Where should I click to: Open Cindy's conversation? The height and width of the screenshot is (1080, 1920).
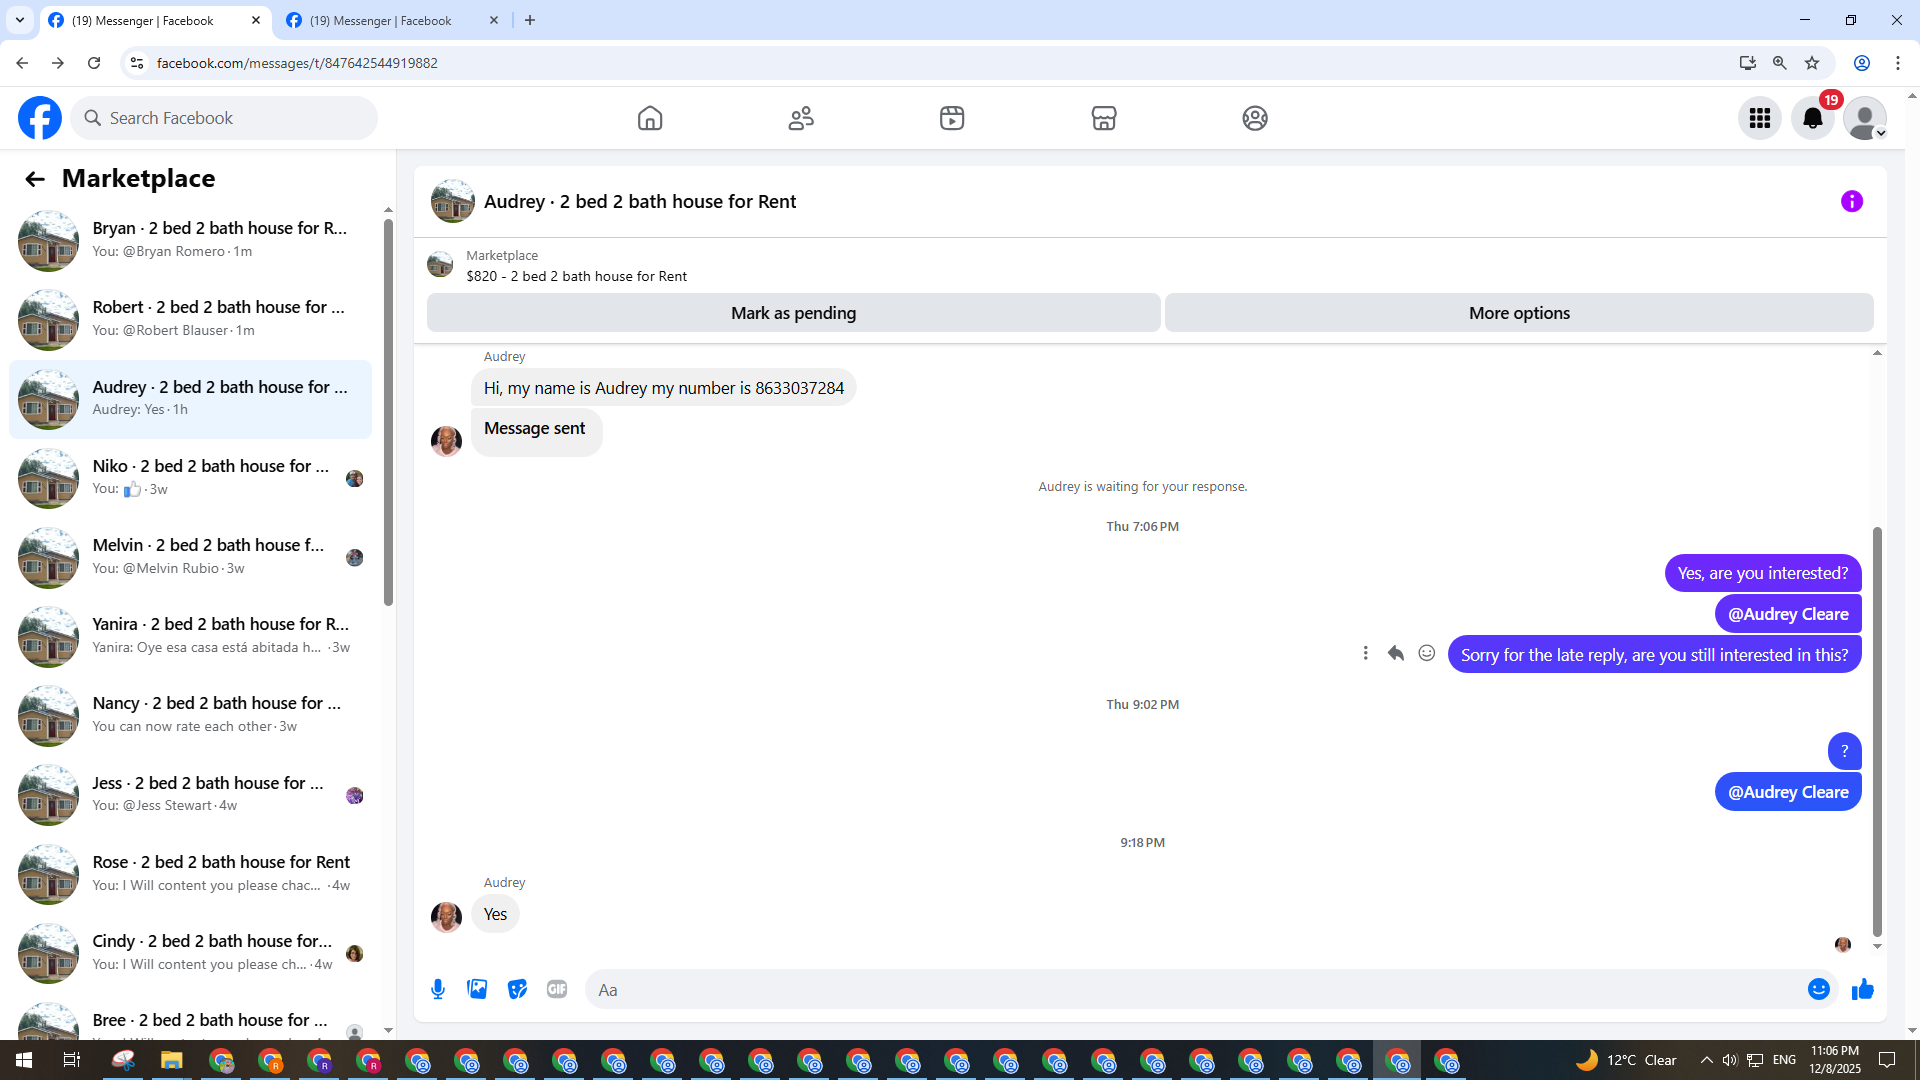tap(190, 953)
